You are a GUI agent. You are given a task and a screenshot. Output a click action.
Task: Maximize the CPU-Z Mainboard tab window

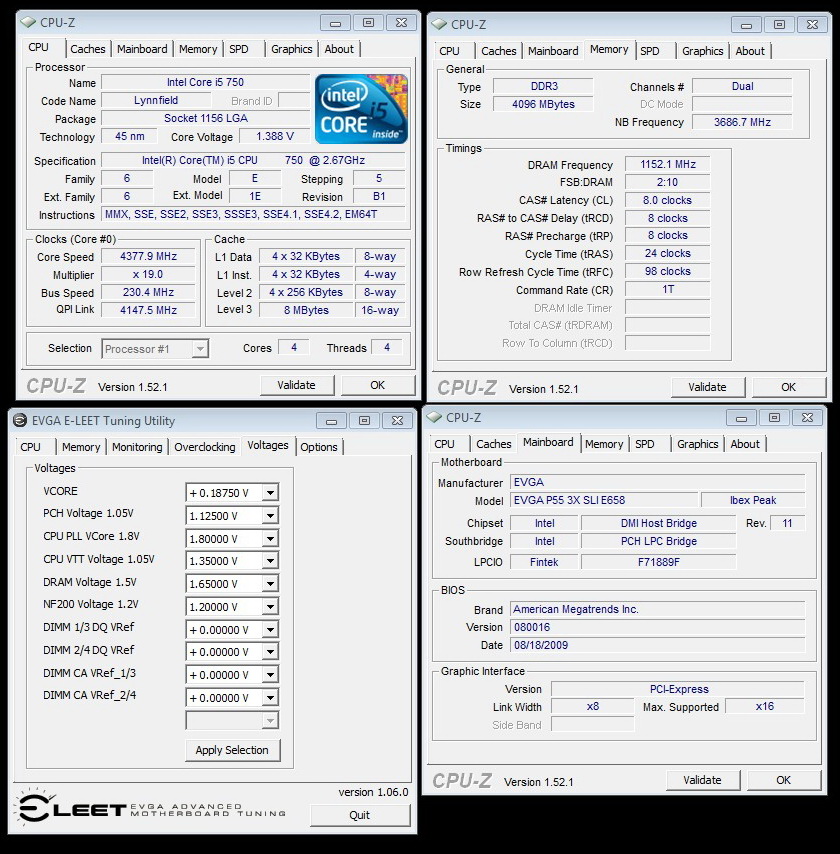pyautogui.click(x=774, y=418)
